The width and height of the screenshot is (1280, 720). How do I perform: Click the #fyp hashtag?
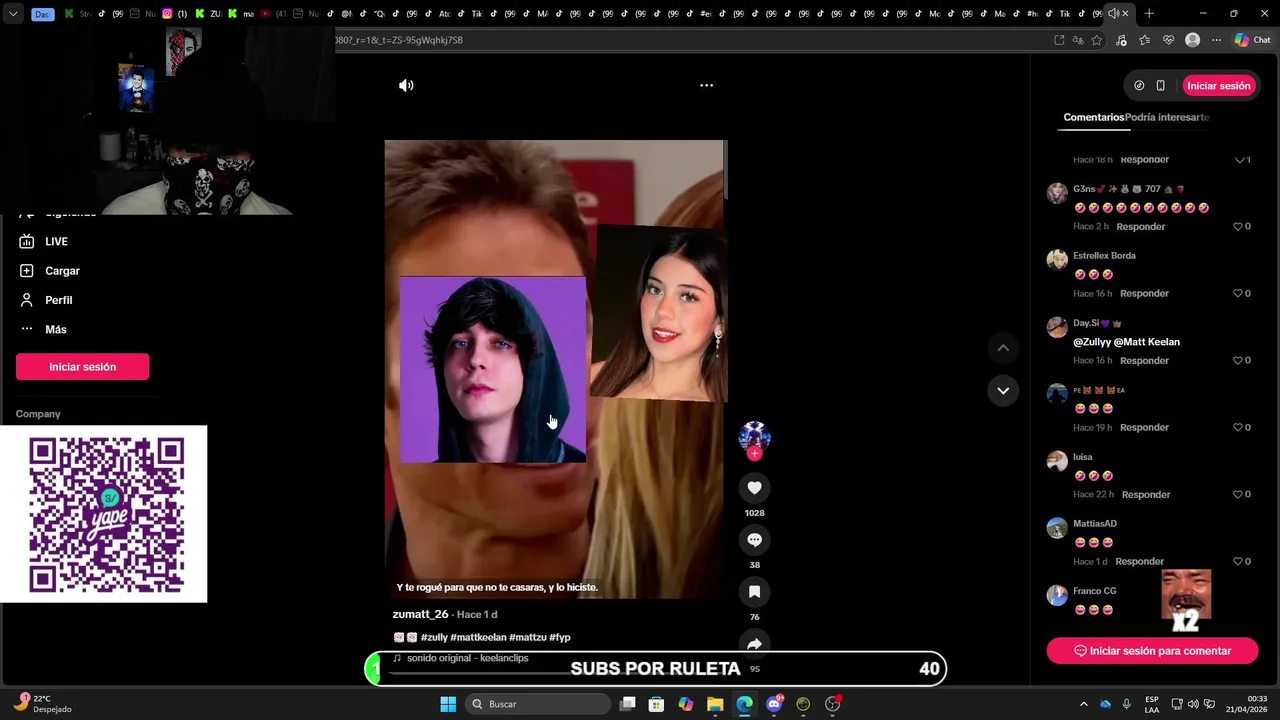point(560,637)
